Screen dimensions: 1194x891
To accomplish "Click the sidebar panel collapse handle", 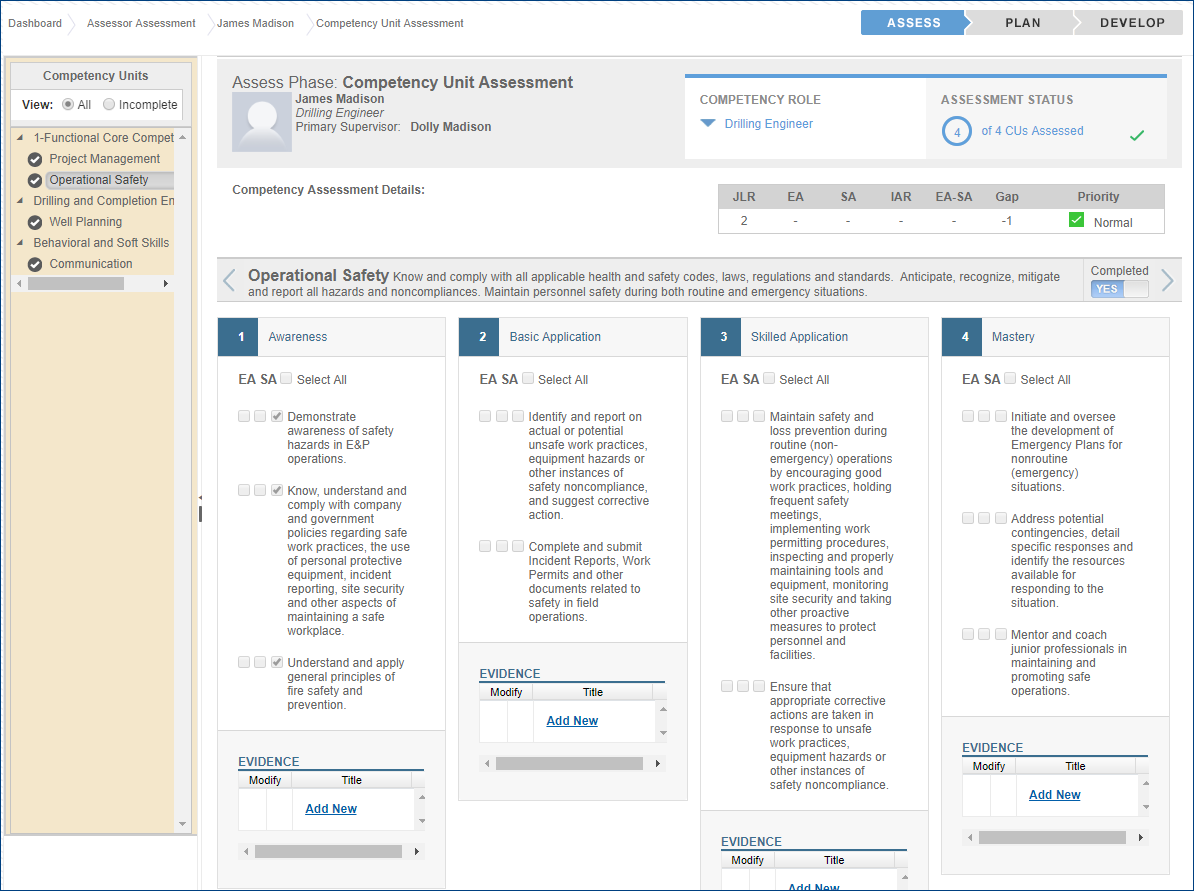I will [200, 509].
